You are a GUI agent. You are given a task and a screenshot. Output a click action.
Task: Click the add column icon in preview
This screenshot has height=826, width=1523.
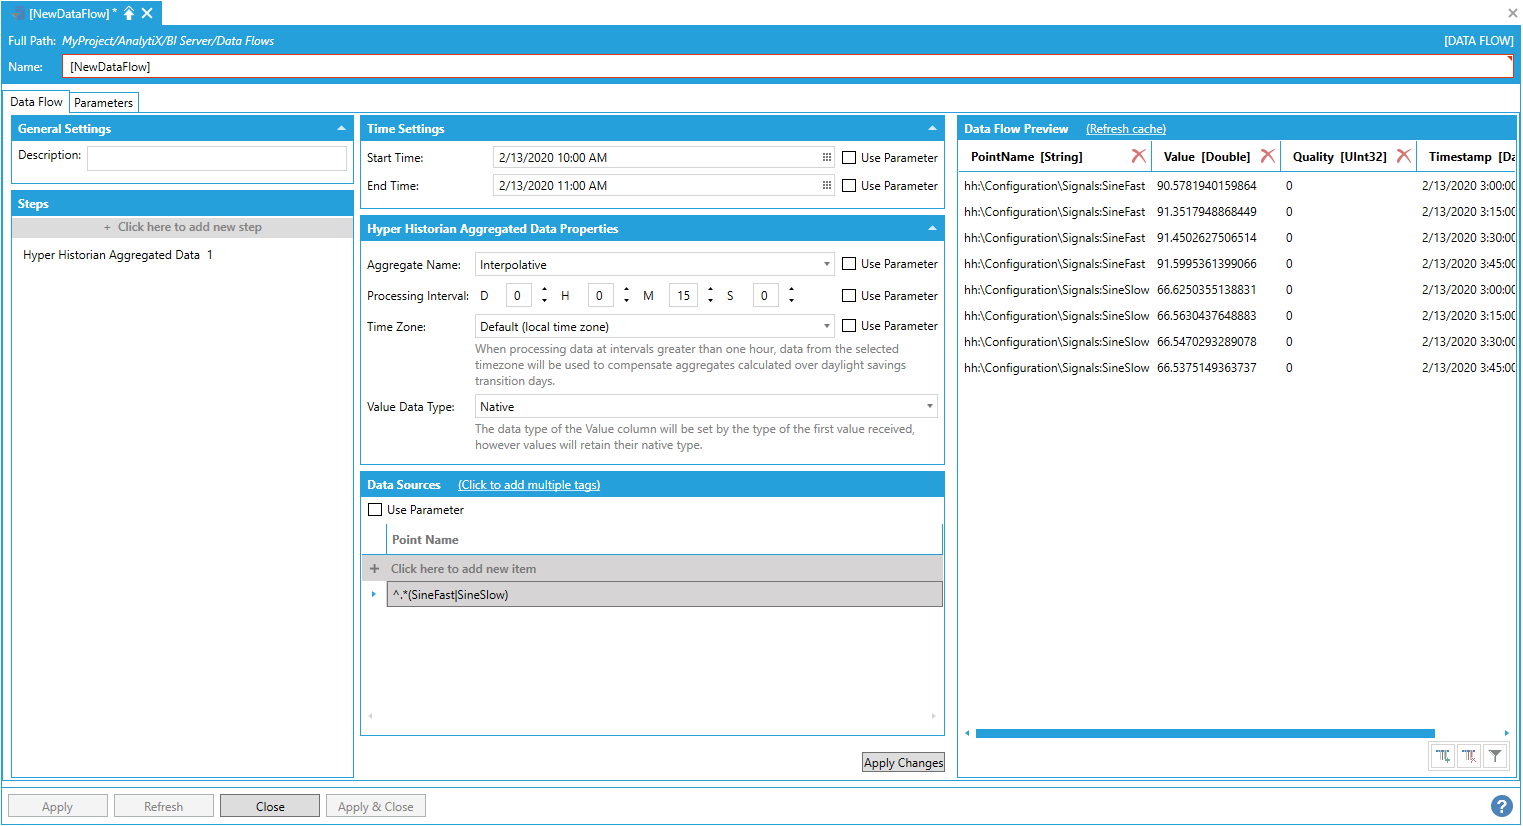pos(1443,756)
